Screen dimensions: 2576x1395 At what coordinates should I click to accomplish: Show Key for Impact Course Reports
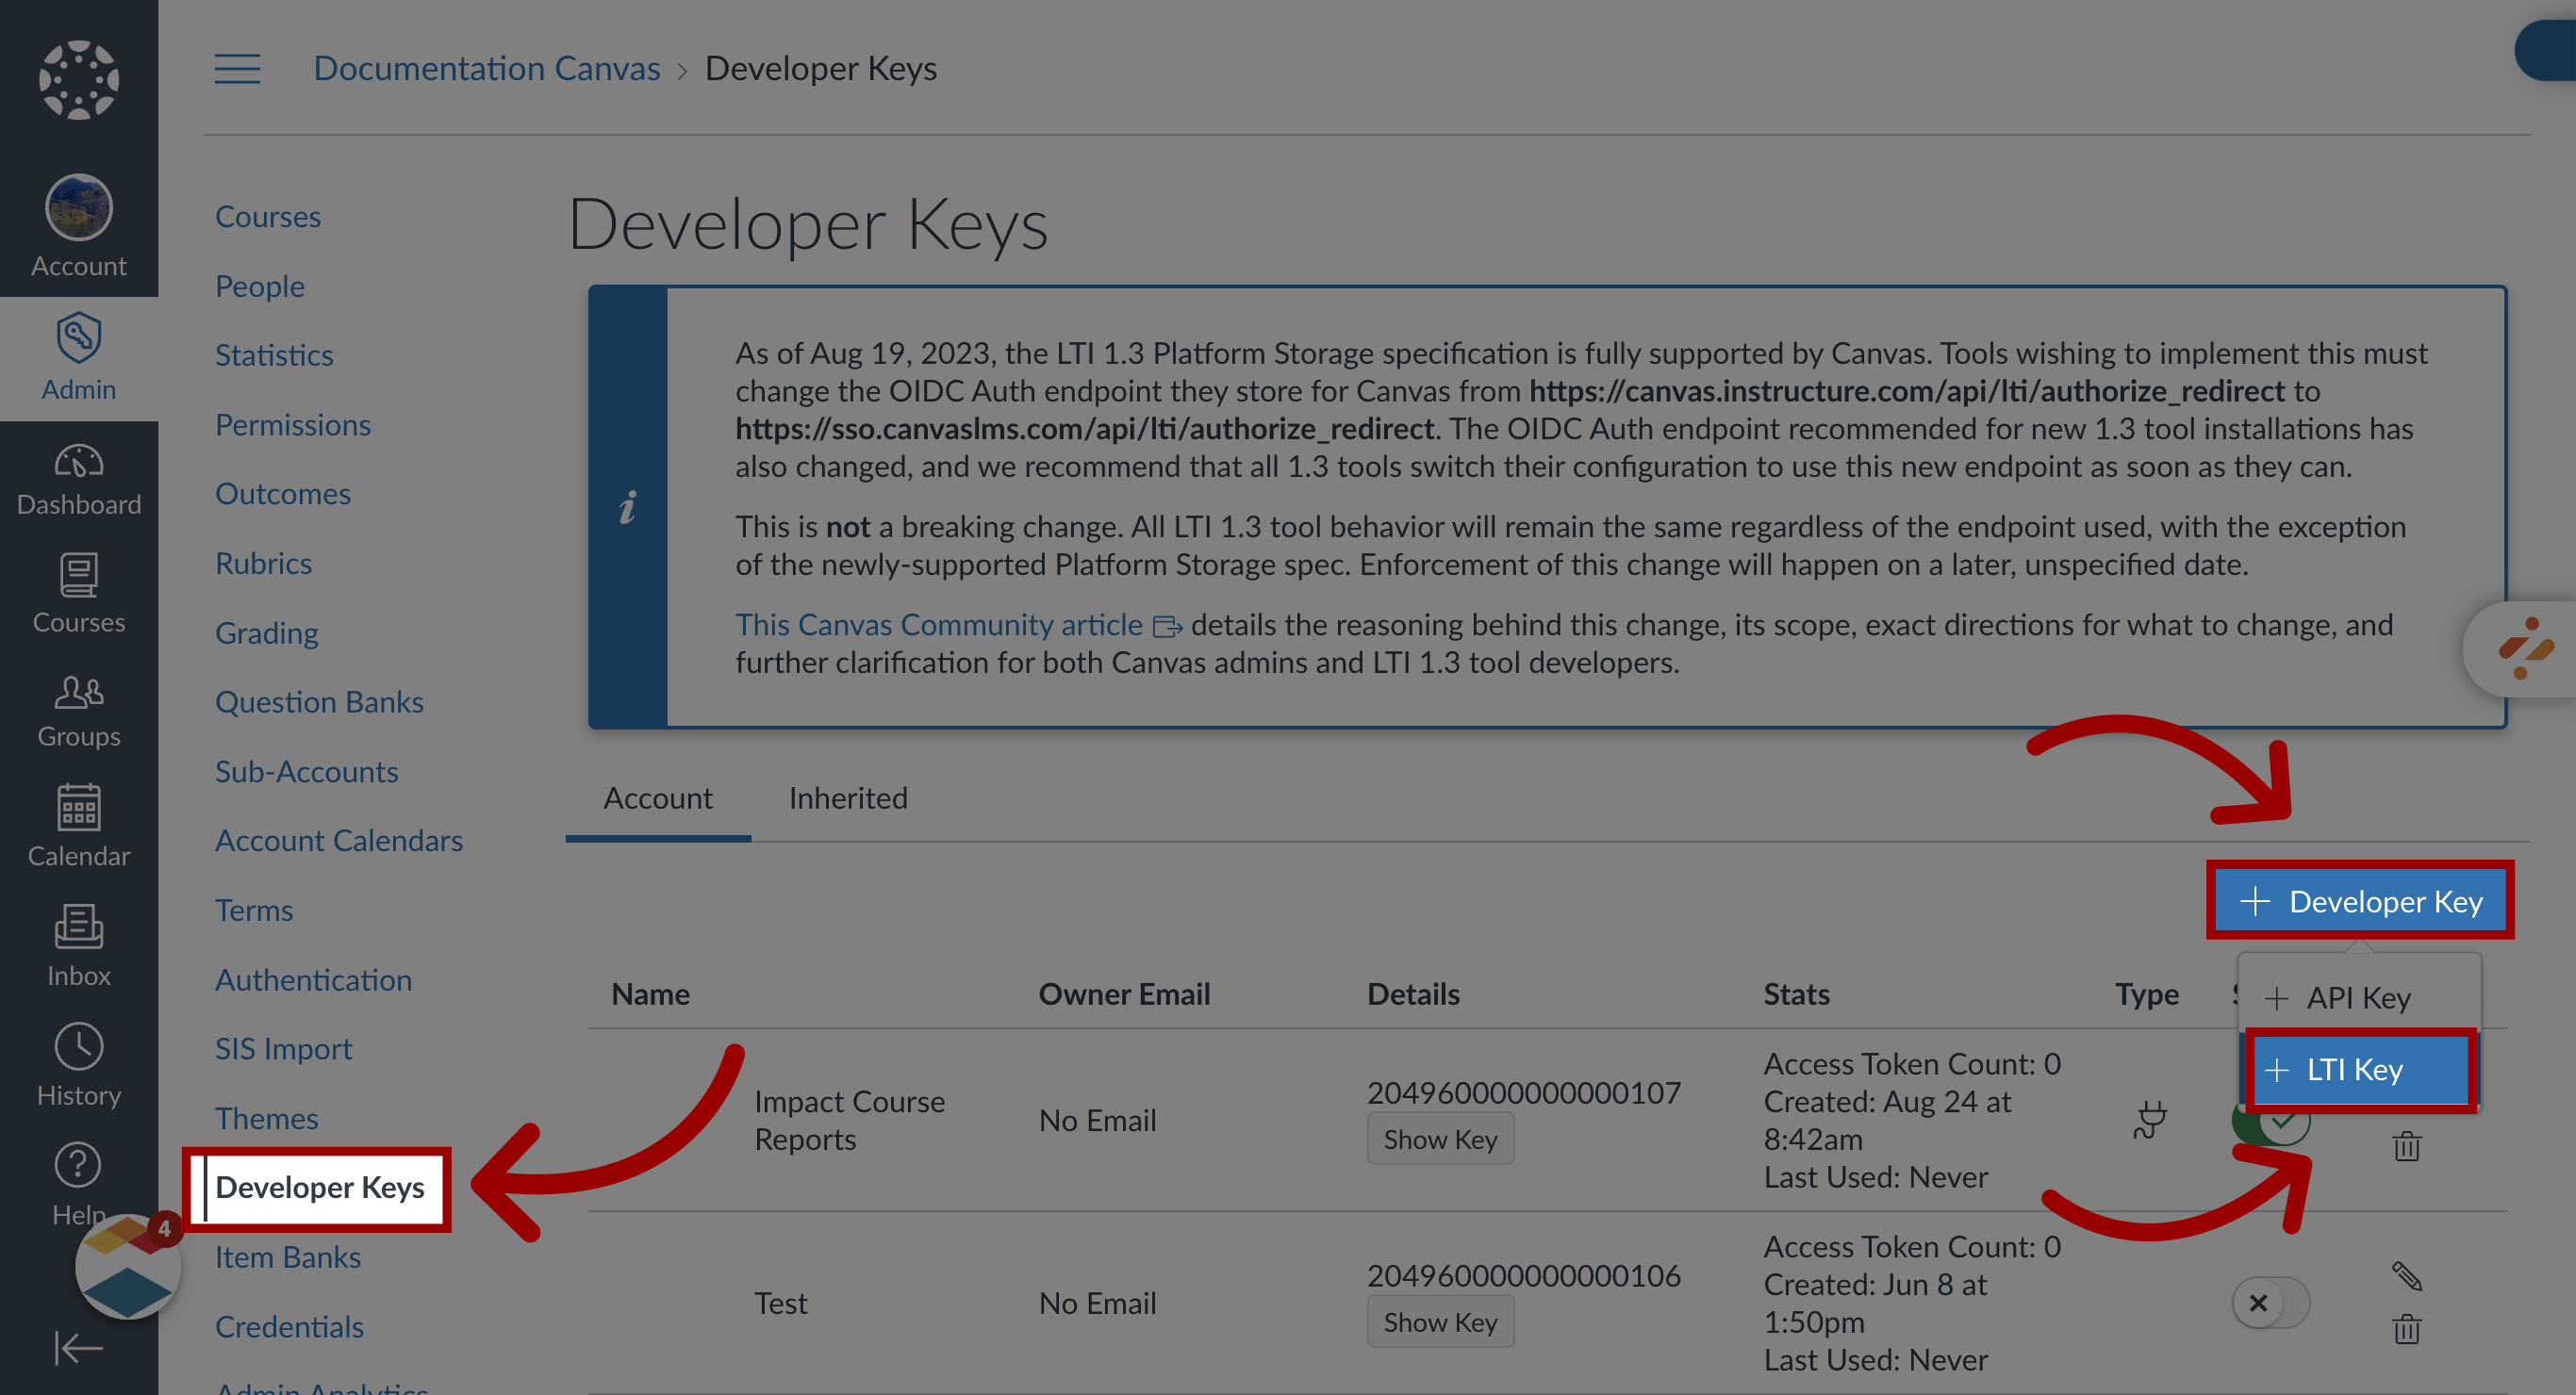point(1440,1138)
